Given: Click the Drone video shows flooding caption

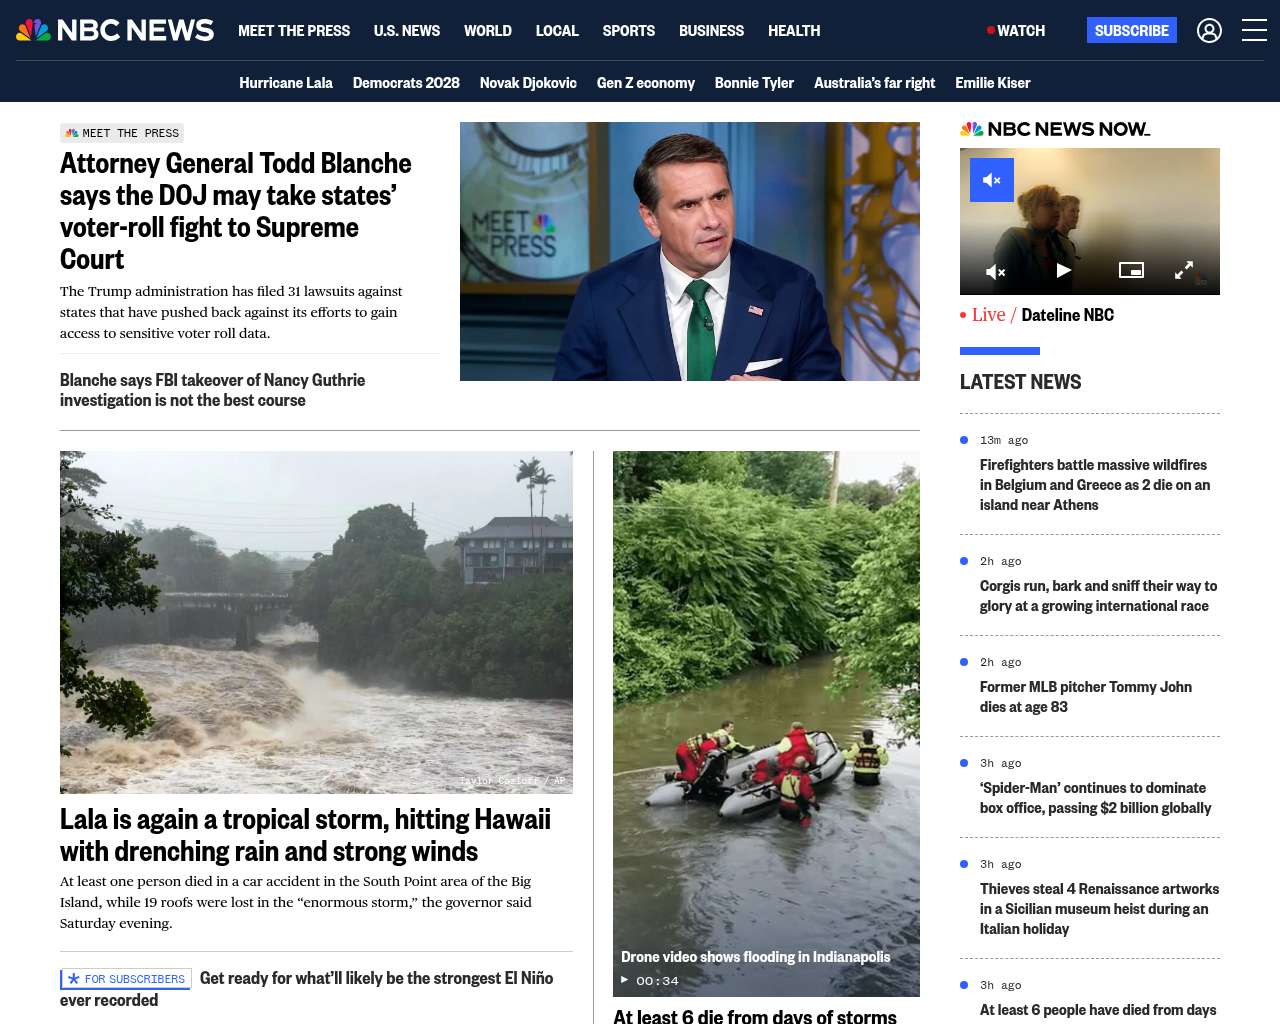Looking at the screenshot, I should pyautogui.click(x=755, y=957).
